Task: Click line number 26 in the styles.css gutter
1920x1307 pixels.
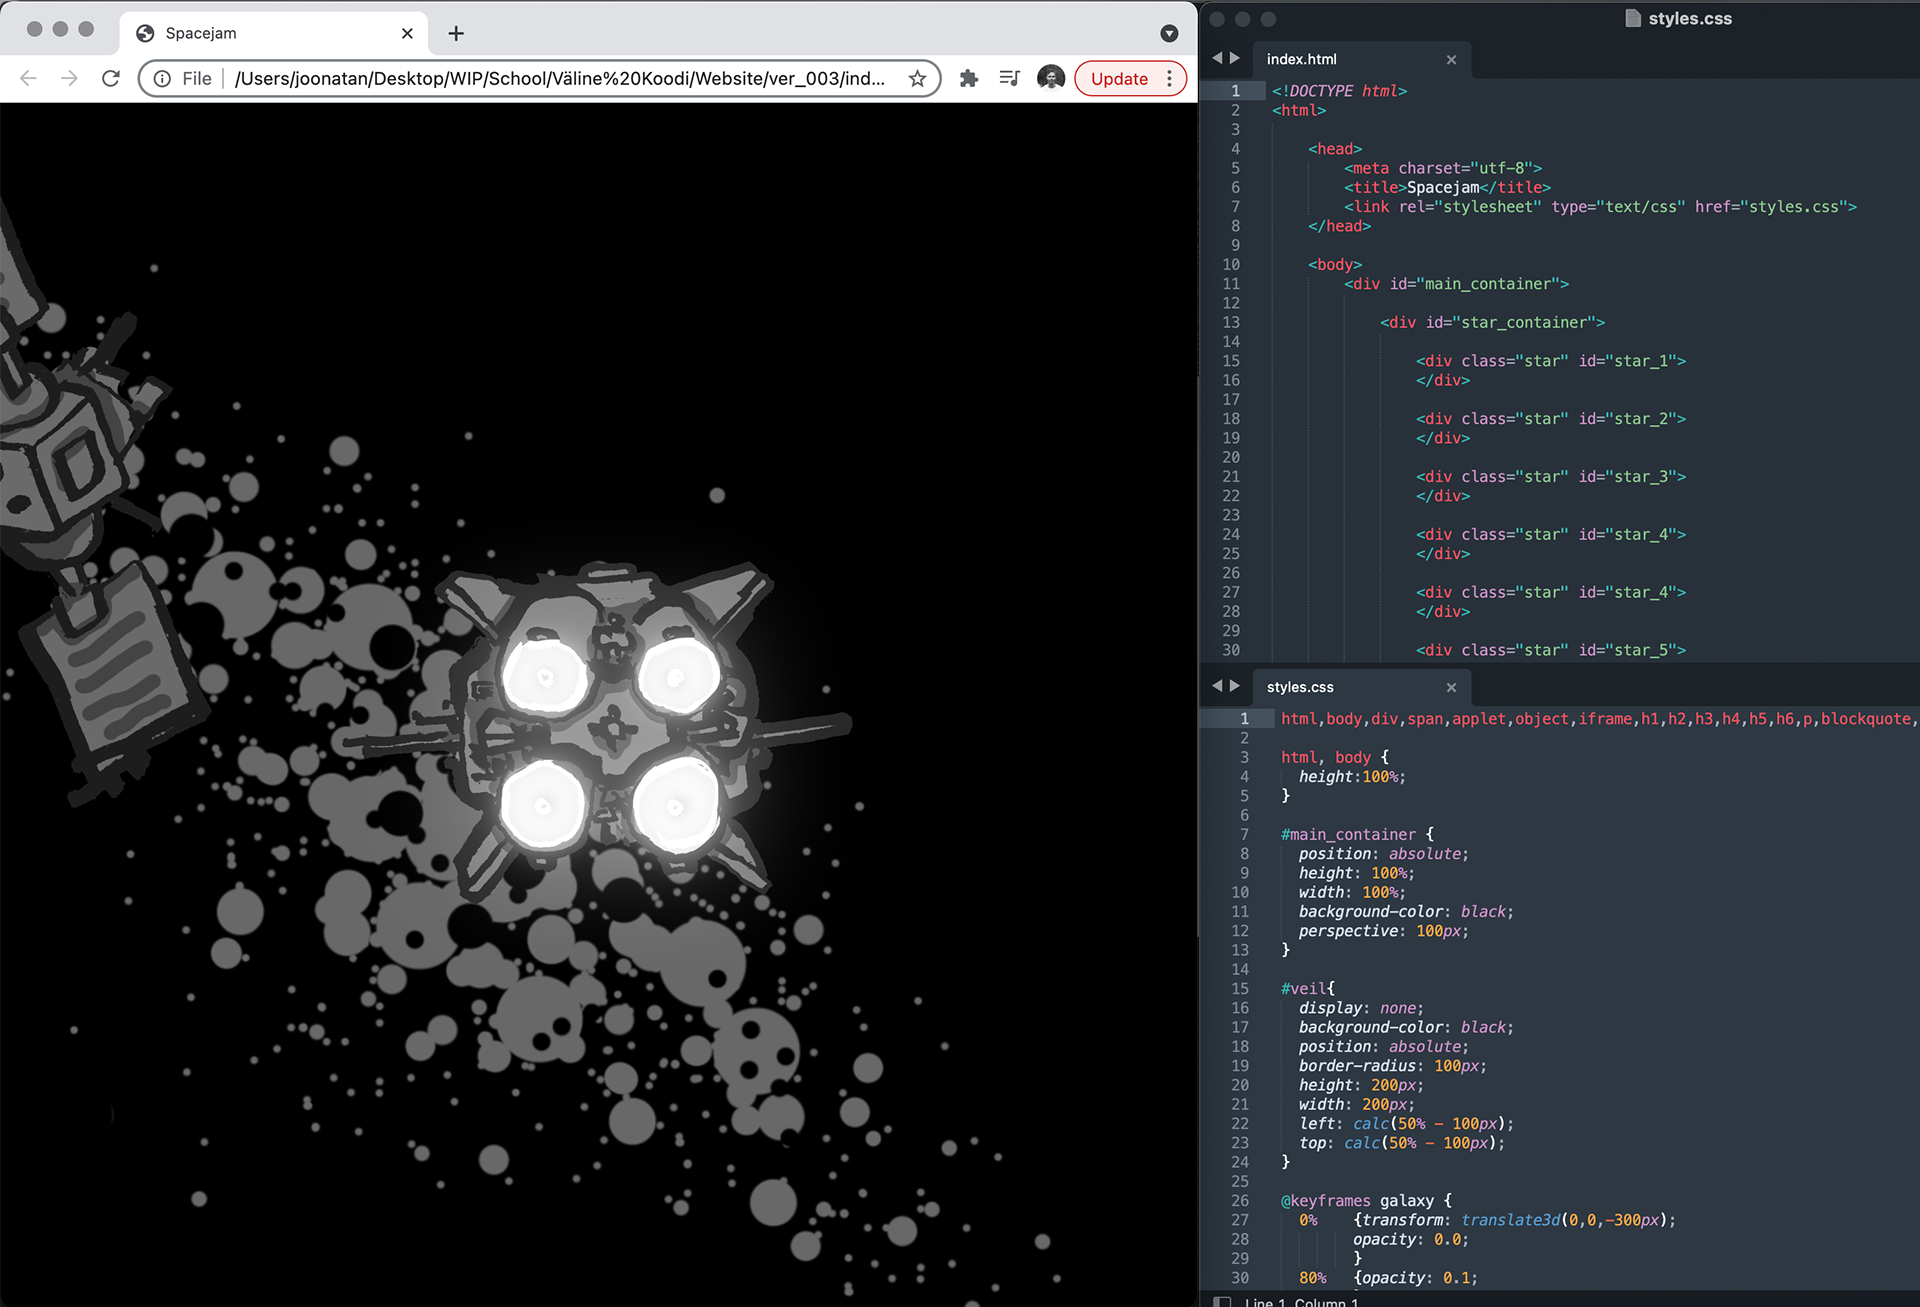Action: [x=1239, y=1200]
